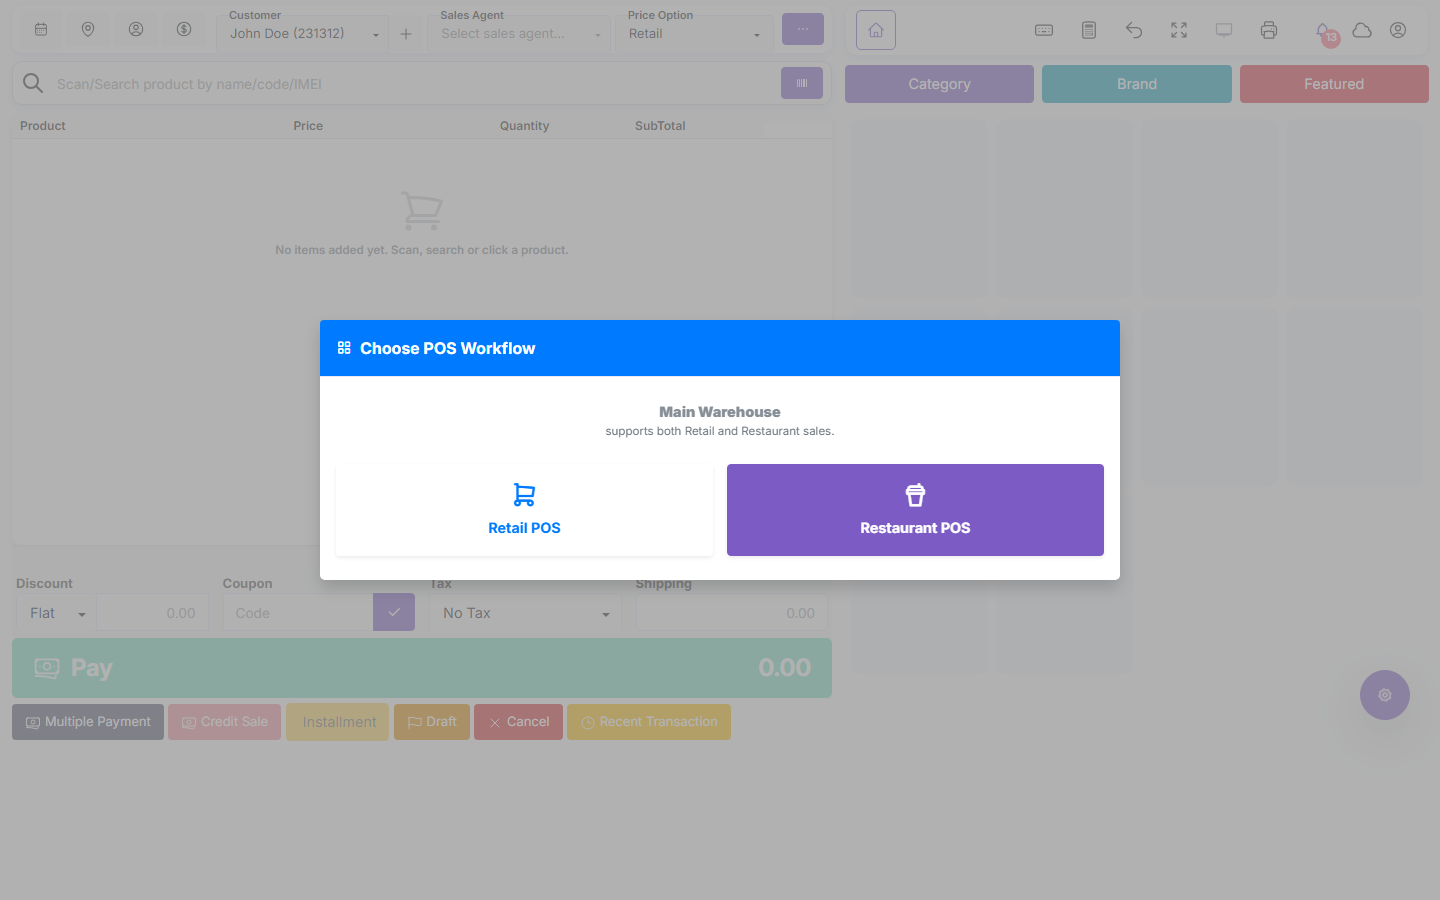Viewport: 1440px width, 900px height.
Task: Click the user circle icon beside location pin
Action: pos(136,30)
